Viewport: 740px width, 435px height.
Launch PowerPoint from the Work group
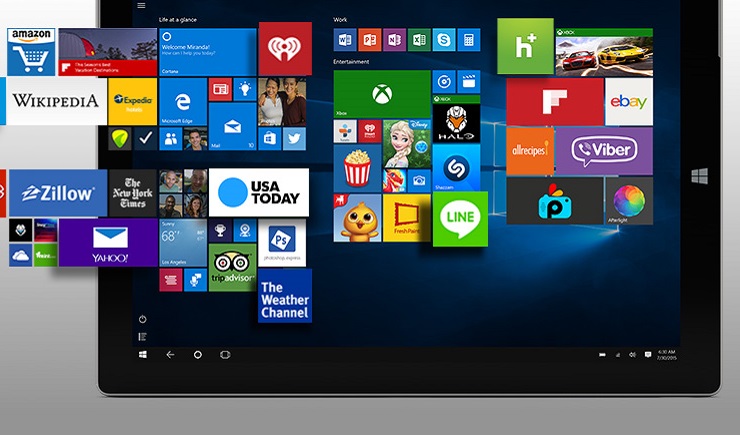point(370,40)
